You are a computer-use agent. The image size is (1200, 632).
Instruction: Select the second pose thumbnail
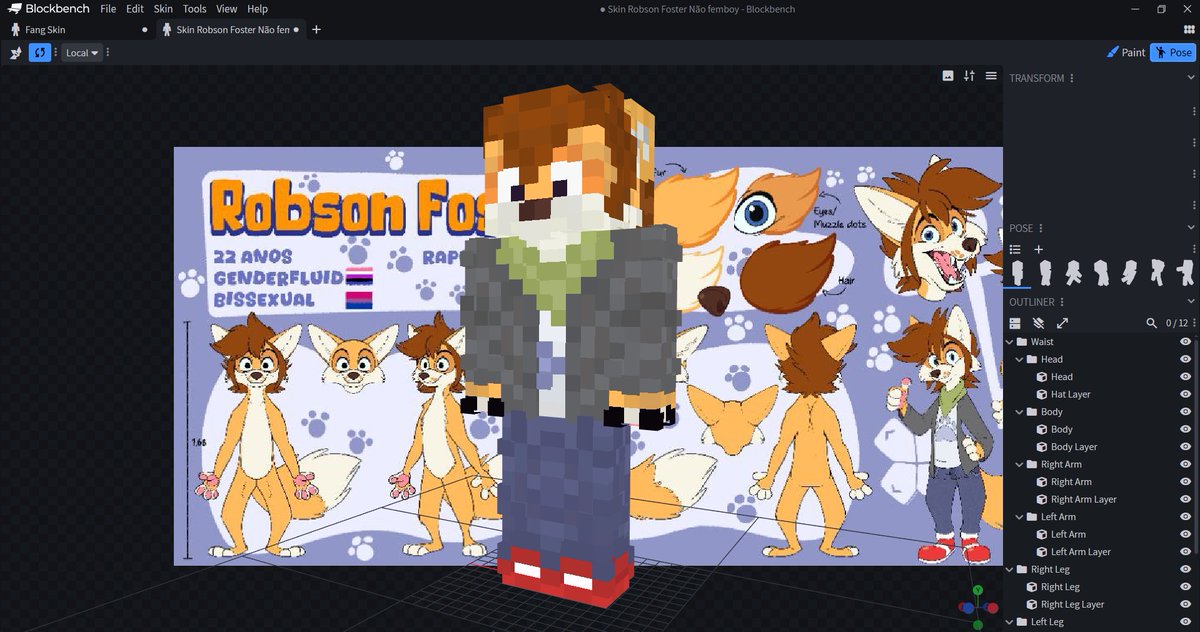click(x=1045, y=273)
